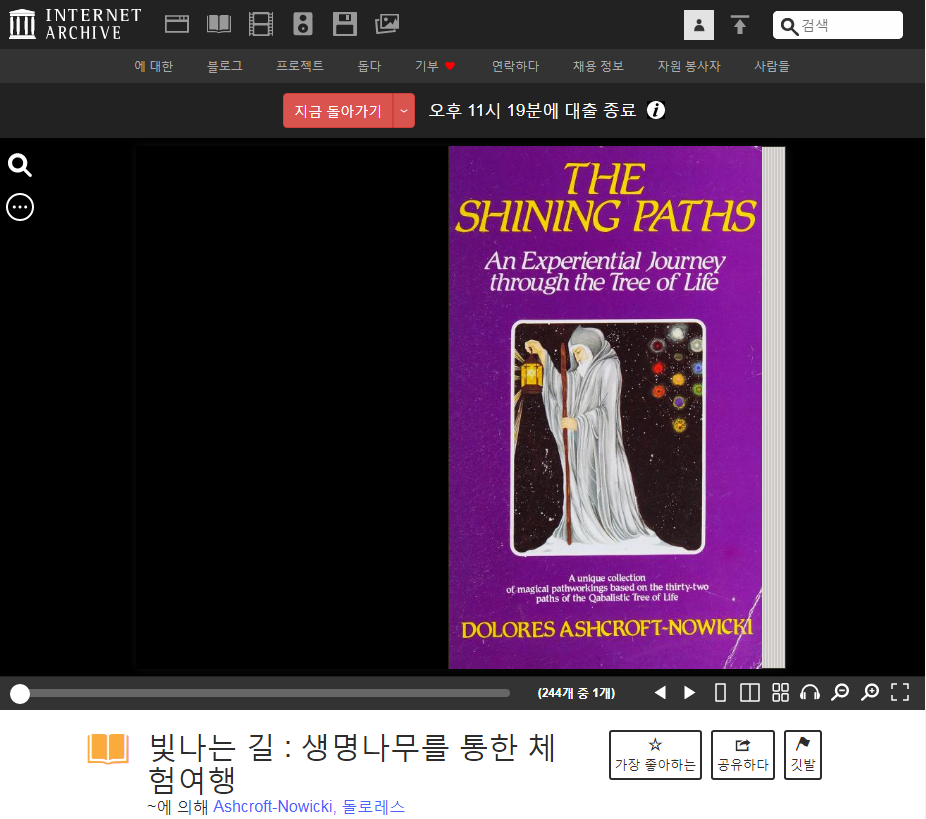The height and width of the screenshot is (819, 926).
Task: Switch to one-page view
Action: point(720,692)
